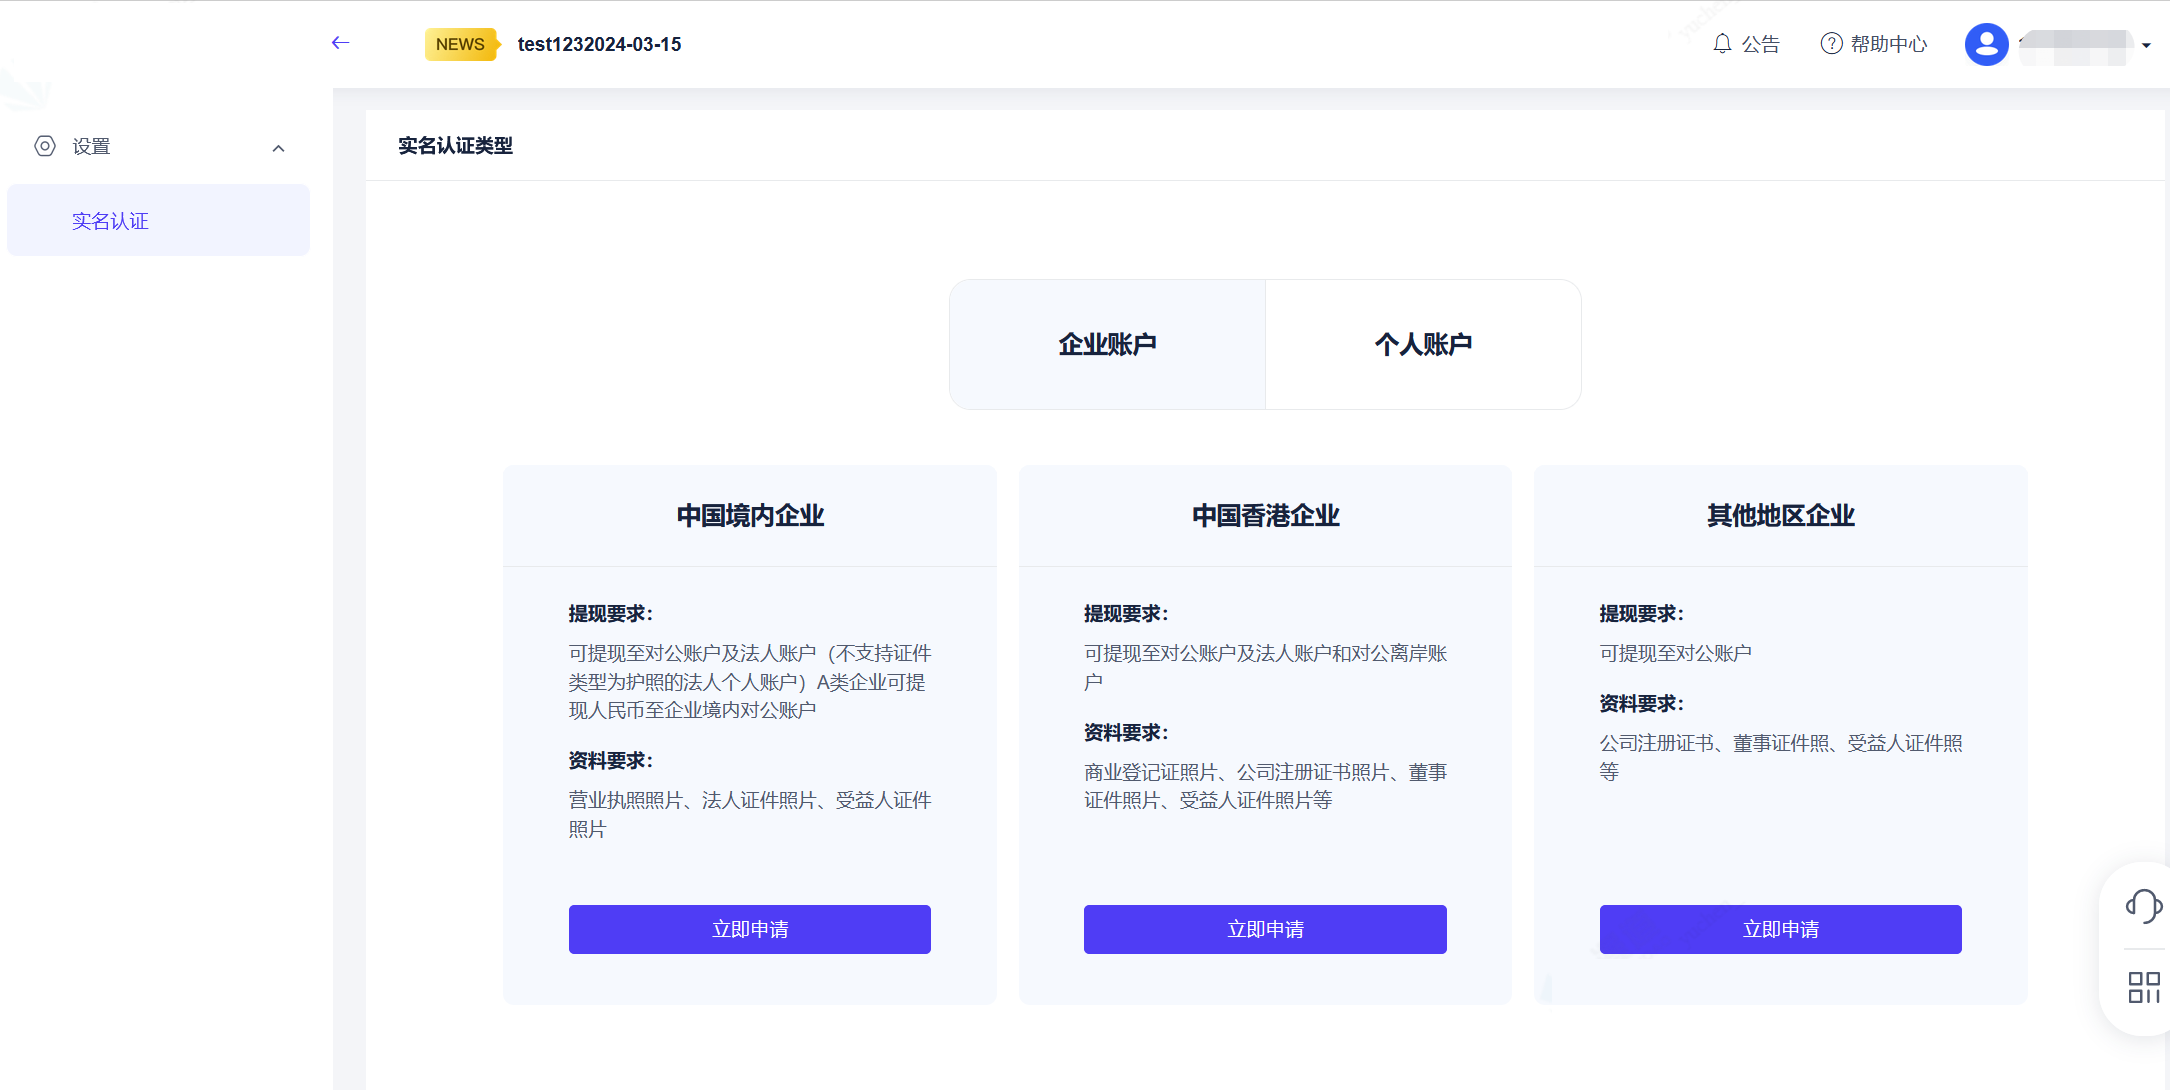Click the 中国境内企业 card title
Viewport: 2170px width, 1090px height.
coord(750,516)
